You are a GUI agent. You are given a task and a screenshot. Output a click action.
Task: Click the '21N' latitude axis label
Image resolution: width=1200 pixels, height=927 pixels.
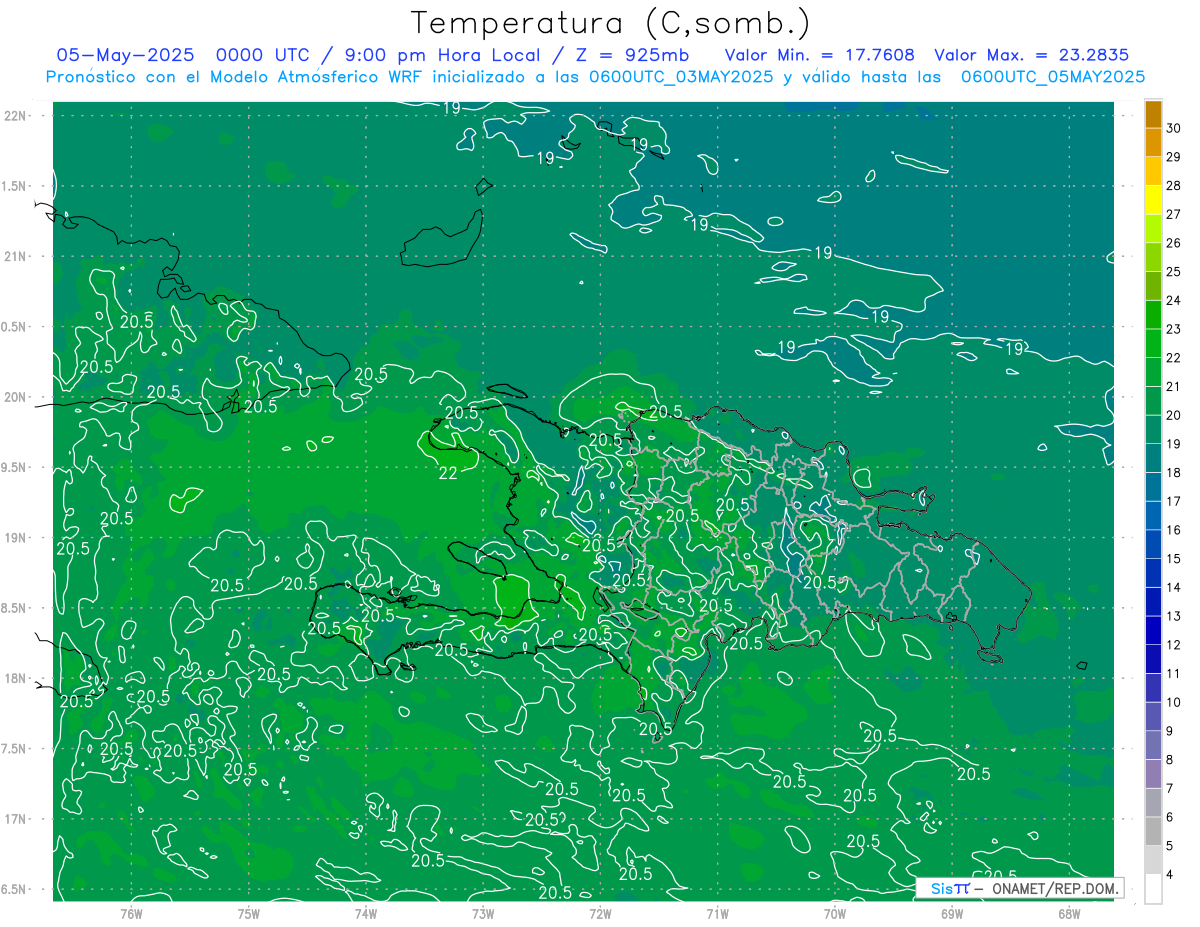coord(17,256)
